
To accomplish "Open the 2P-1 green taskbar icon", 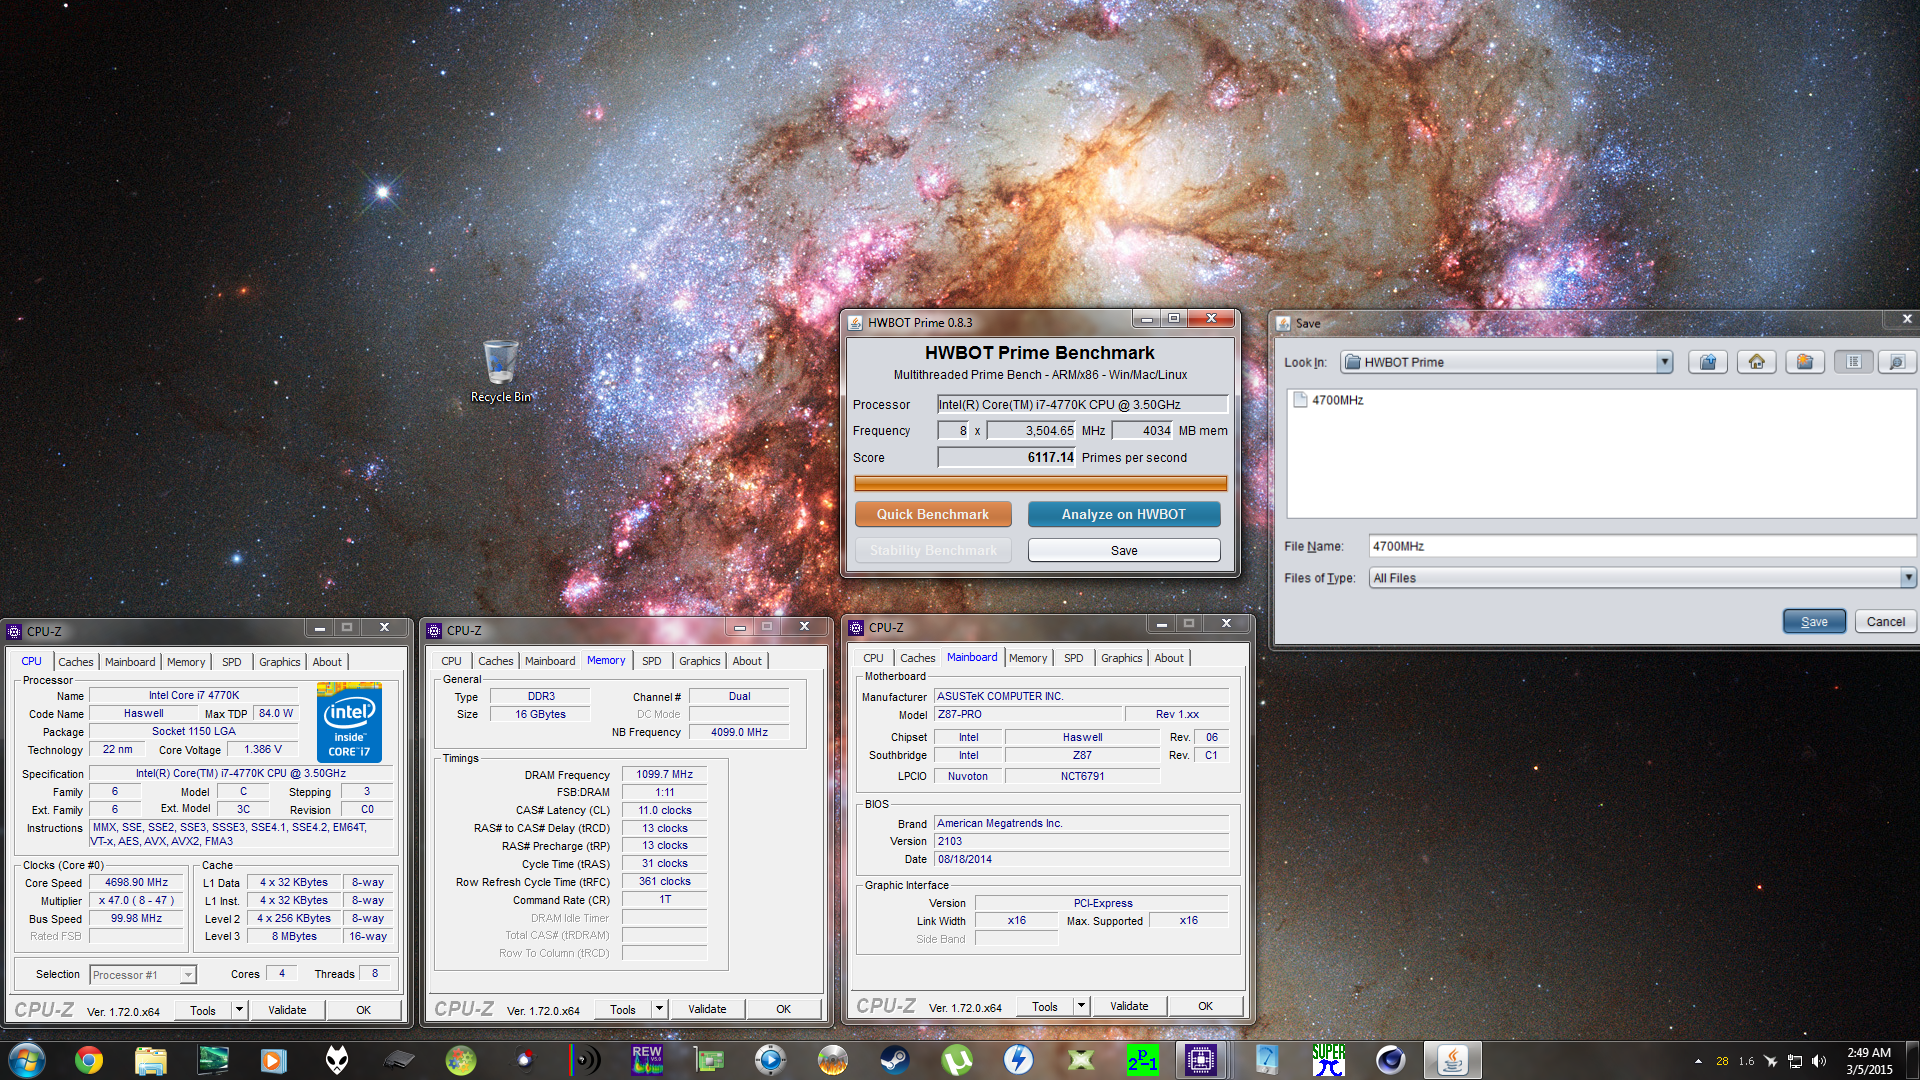I will 1143,1060.
